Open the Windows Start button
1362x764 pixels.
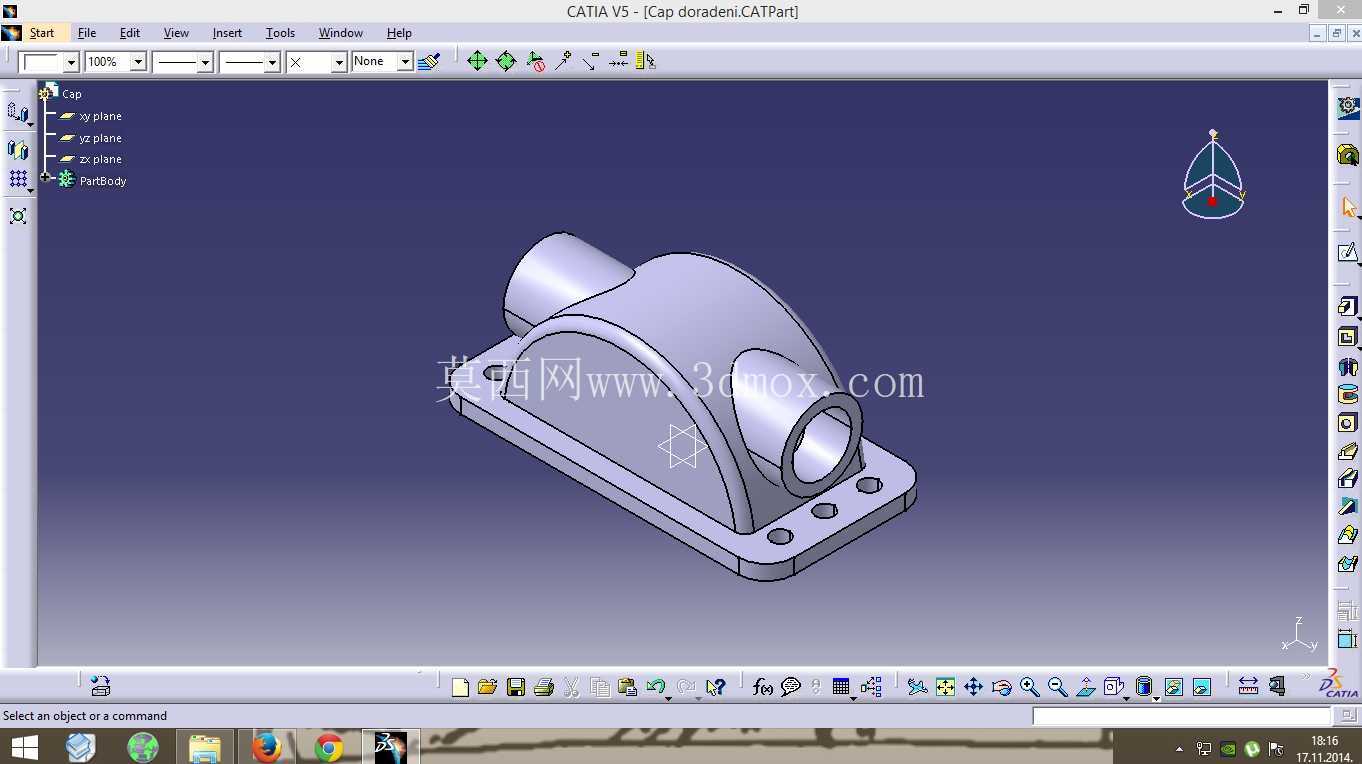coord(24,747)
